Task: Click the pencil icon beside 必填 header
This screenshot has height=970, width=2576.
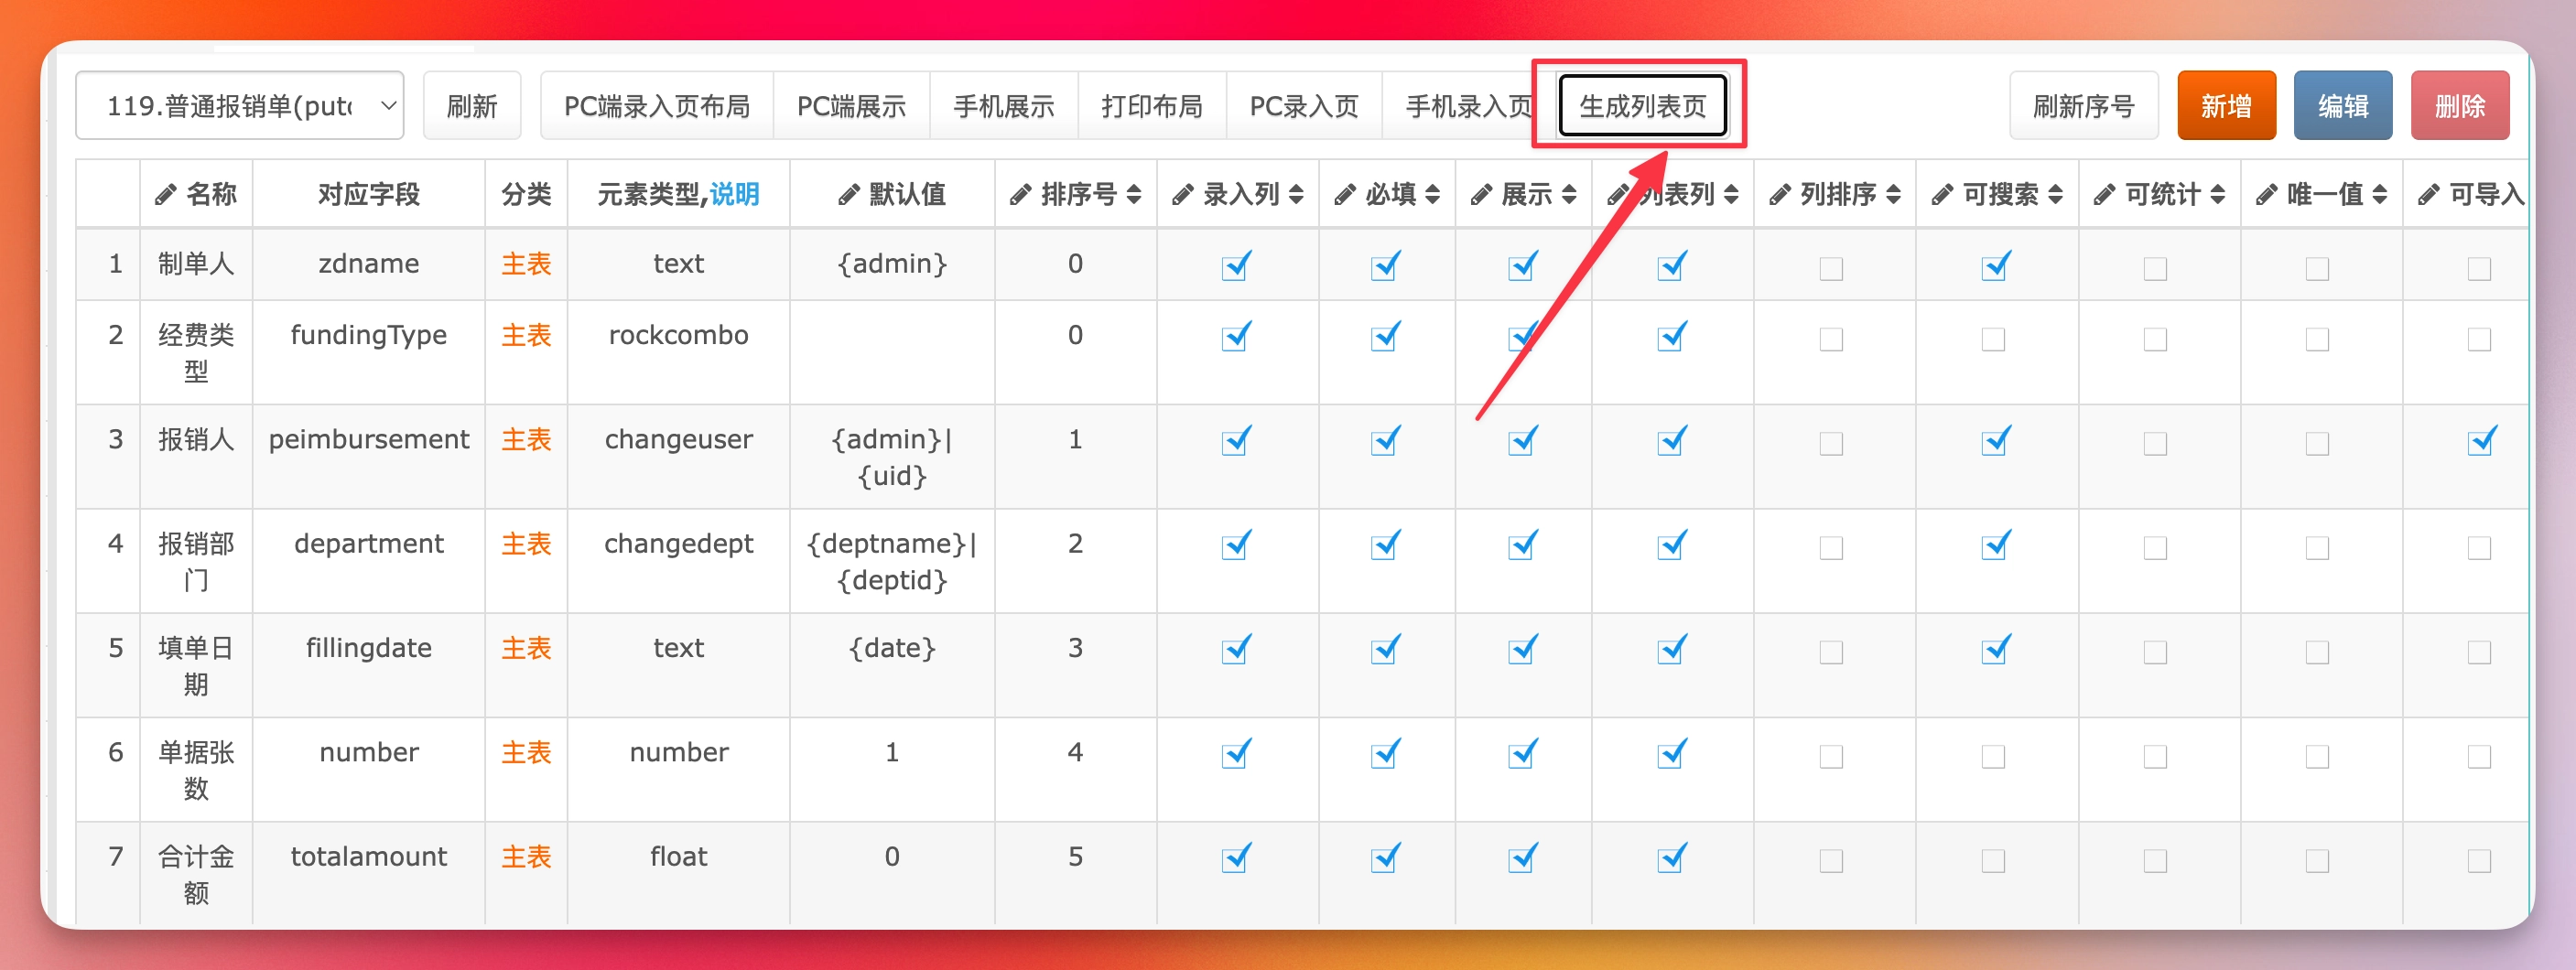Action: pos(1345,195)
